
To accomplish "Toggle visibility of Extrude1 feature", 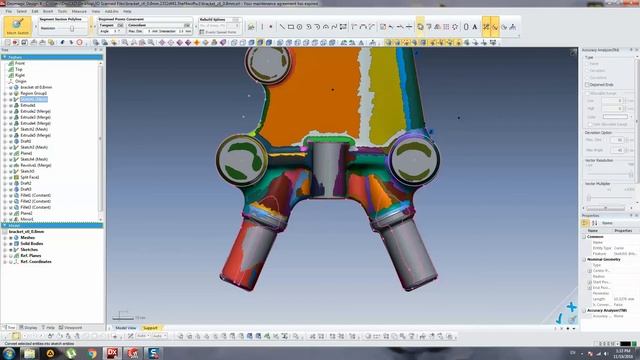I will tap(11, 105).
